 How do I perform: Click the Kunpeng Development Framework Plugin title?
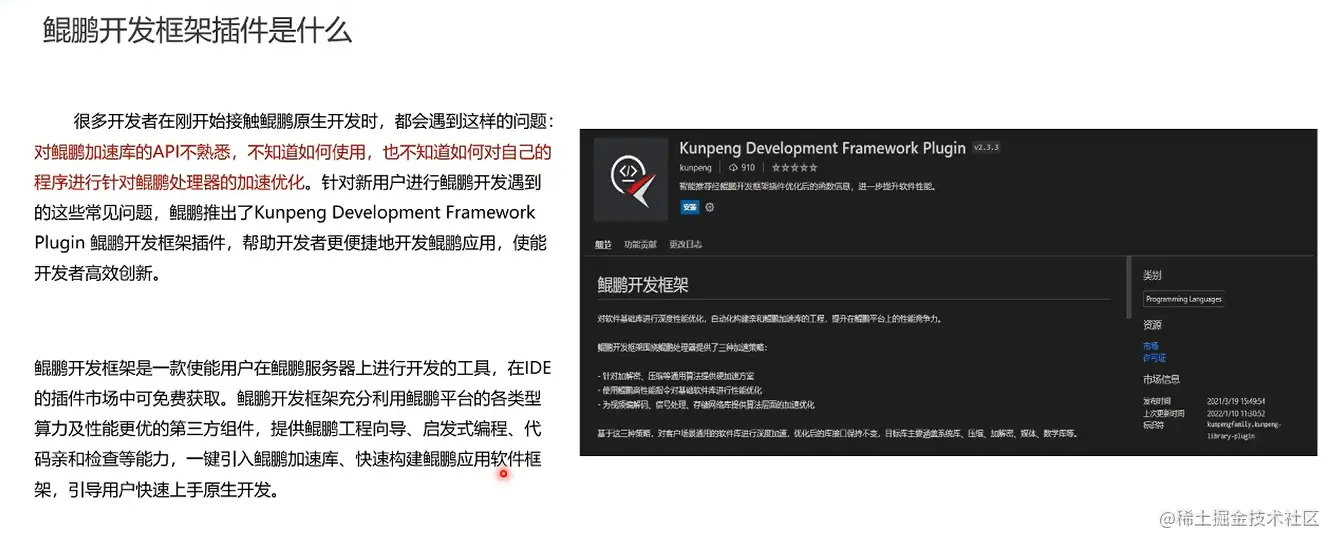pos(822,148)
